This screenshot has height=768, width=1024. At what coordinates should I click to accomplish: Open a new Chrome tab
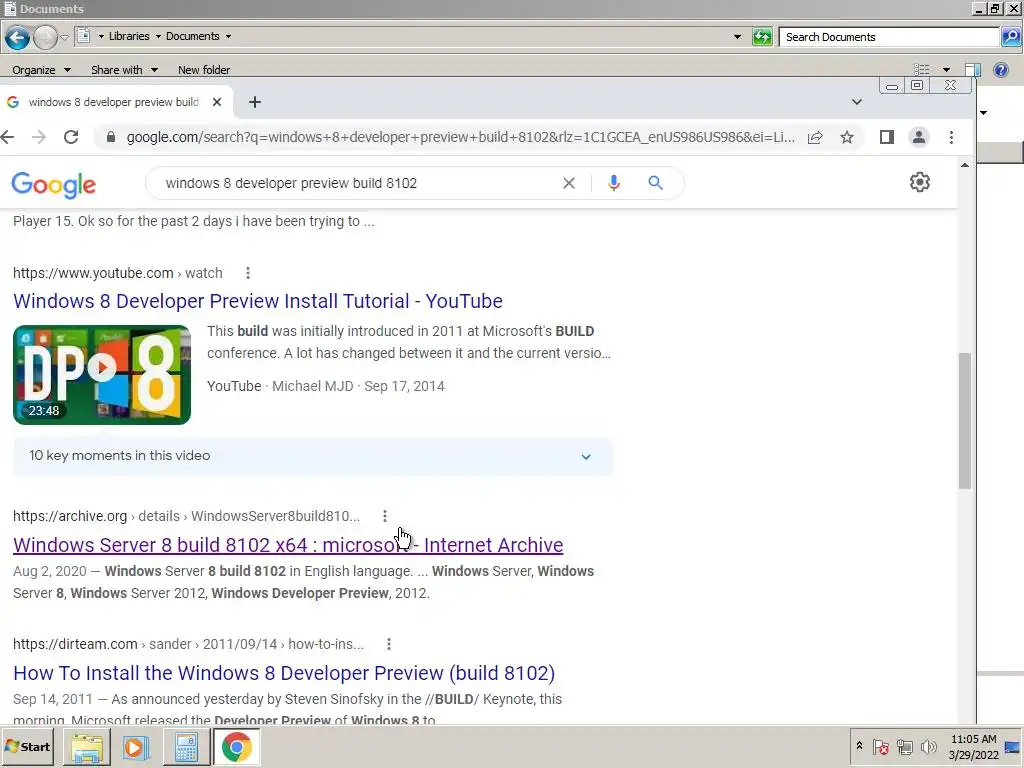pyautogui.click(x=255, y=102)
